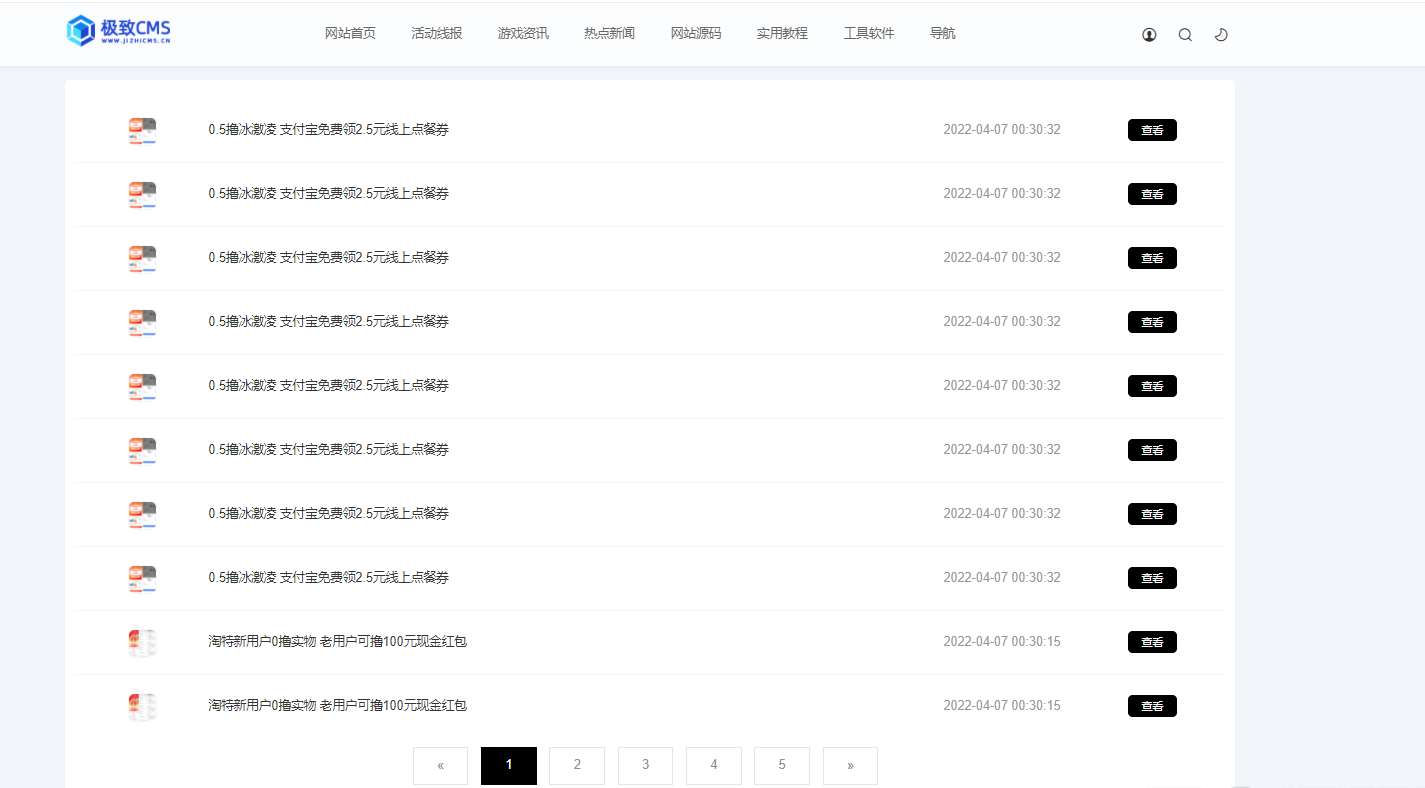1425x788 pixels.
Task: Click the 导航 menu item
Action: pyautogui.click(x=943, y=33)
